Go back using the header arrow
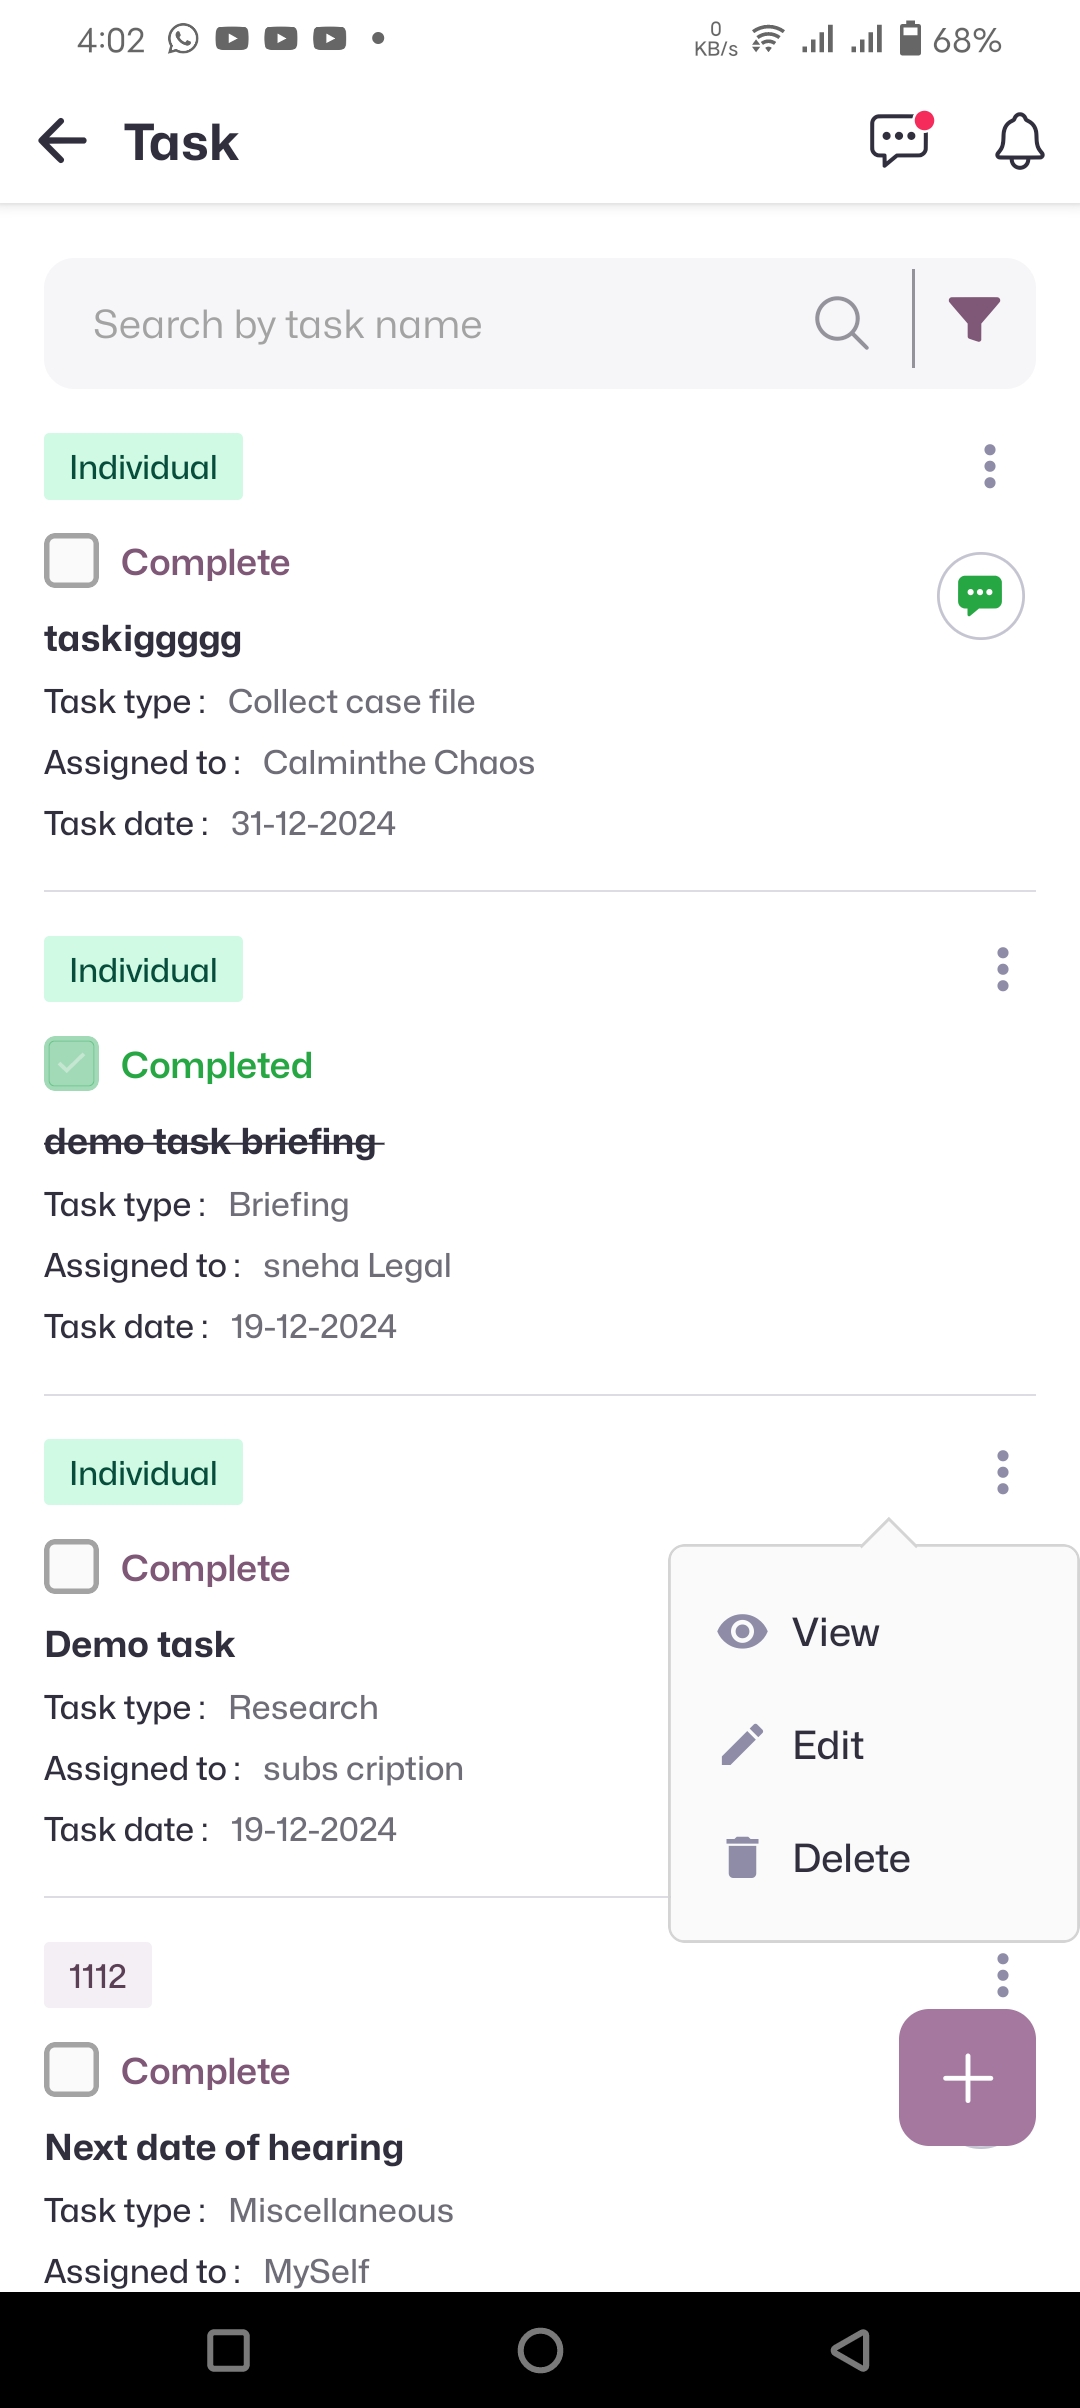The width and height of the screenshot is (1080, 2408). [x=62, y=141]
